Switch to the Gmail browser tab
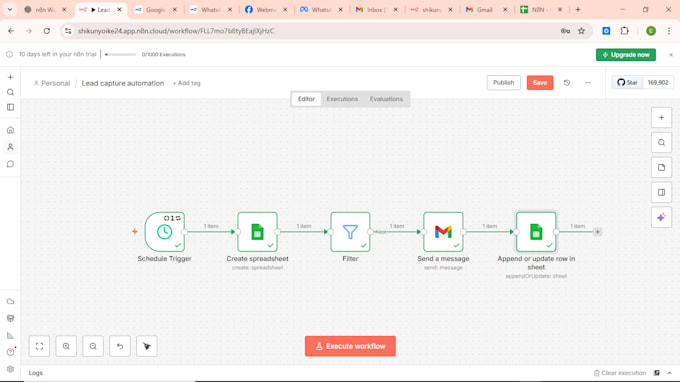Image resolution: width=680 pixels, height=382 pixels. tap(486, 10)
